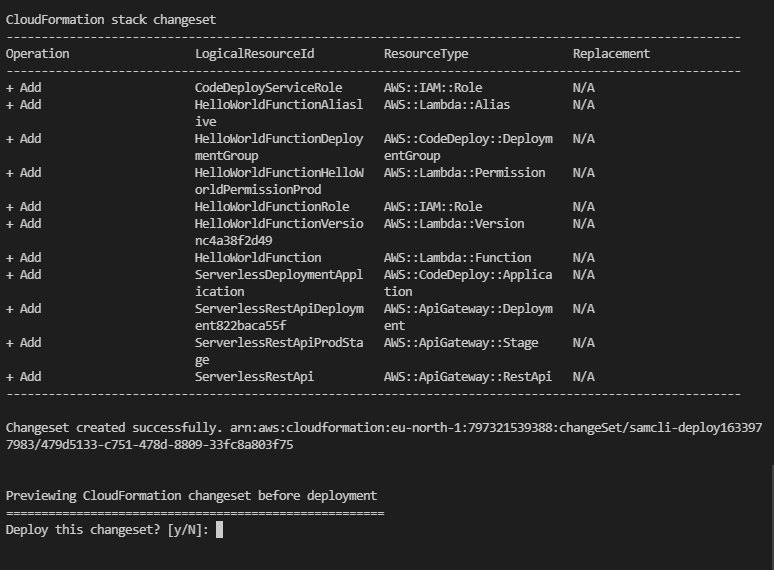The image size is (774, 570).
Task: Click 'Previewing CloudFormation changeset before deployment' text
Action: (192, 495)
